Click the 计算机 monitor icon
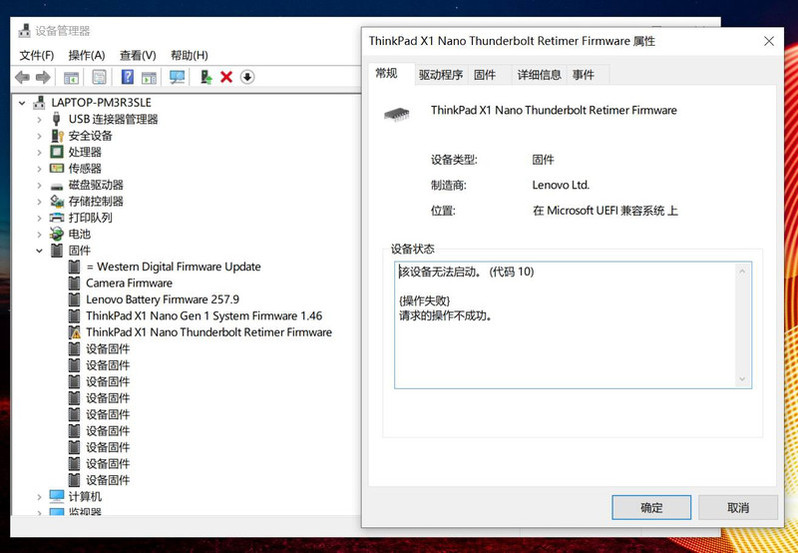 click(57, 496)
